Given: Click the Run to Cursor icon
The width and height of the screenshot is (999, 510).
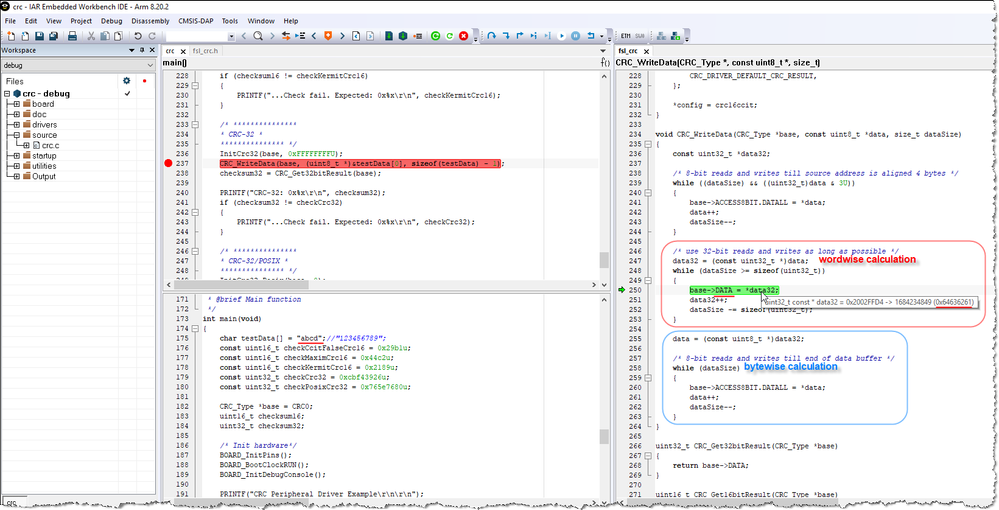Looking at the screenshot, I should click(547, 36).
